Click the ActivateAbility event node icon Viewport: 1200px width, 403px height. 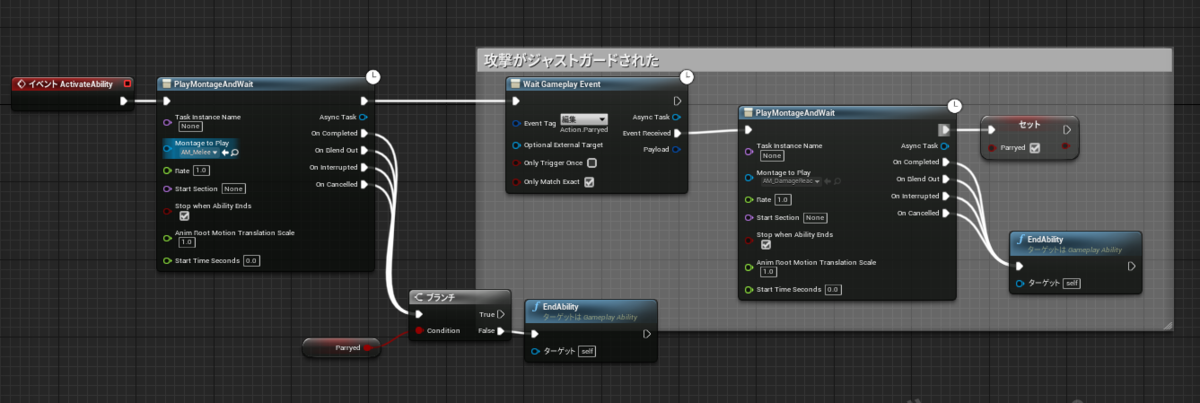click(21, 84)
